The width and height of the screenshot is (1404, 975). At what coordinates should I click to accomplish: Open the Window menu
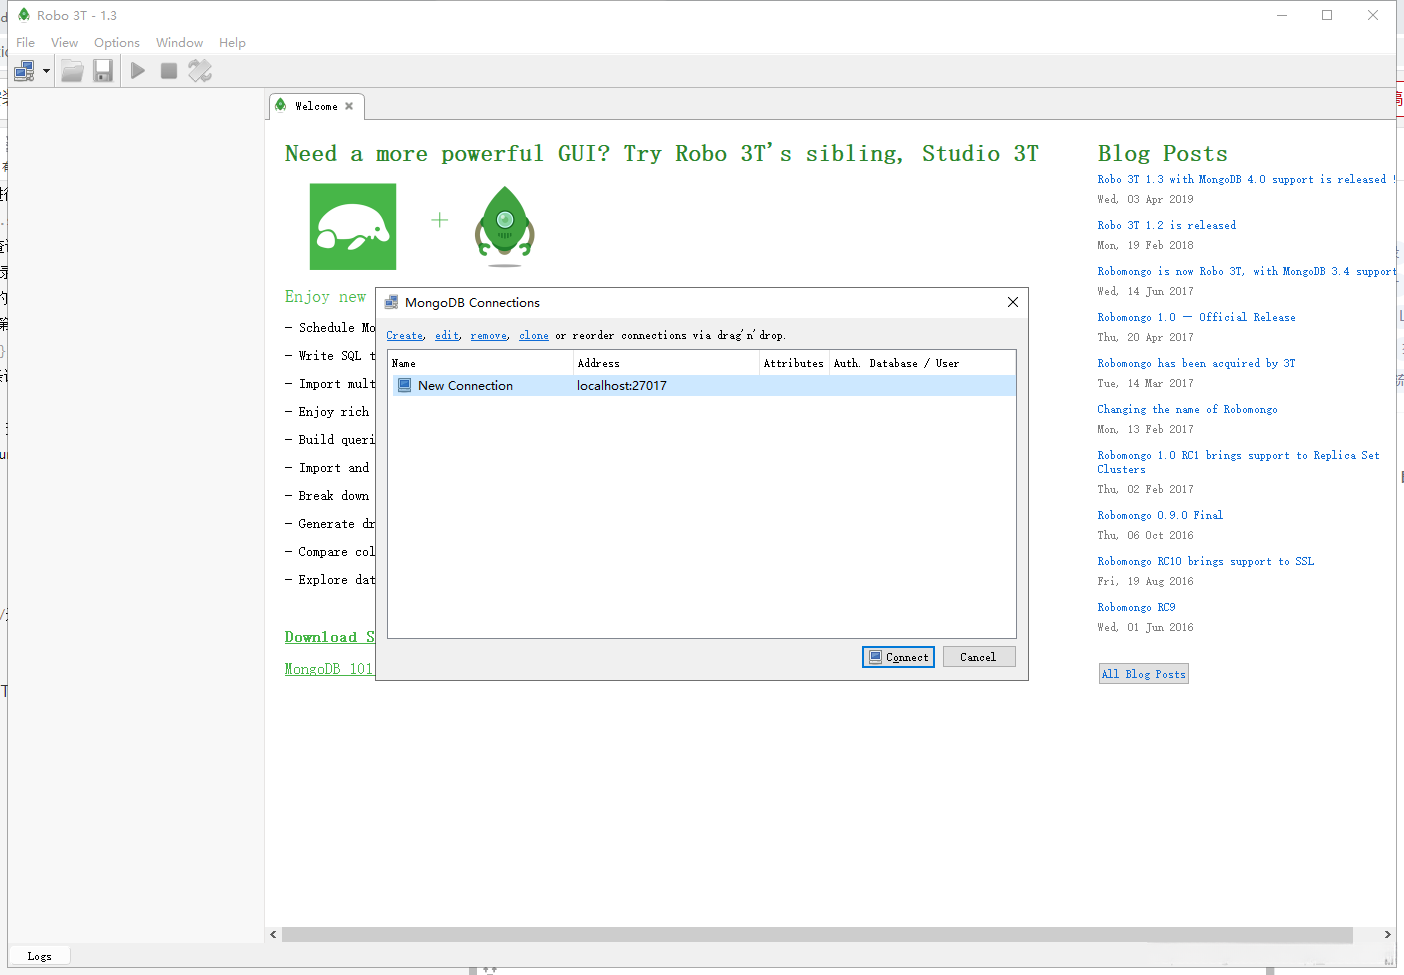(x=180, y=43)
